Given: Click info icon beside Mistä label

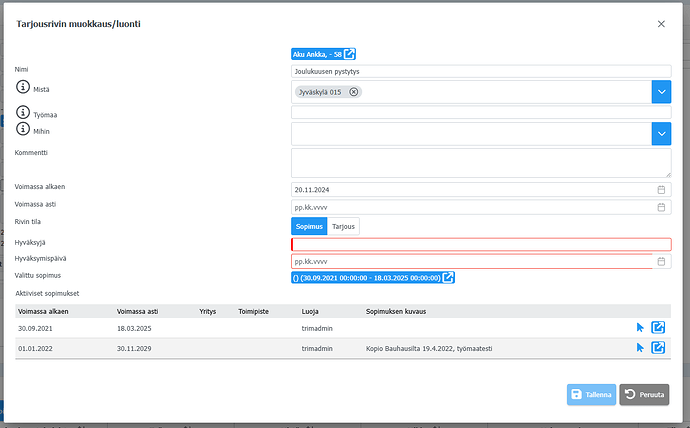Looking at the screenshot, I should pyautogui.click(x=23, y=88).
